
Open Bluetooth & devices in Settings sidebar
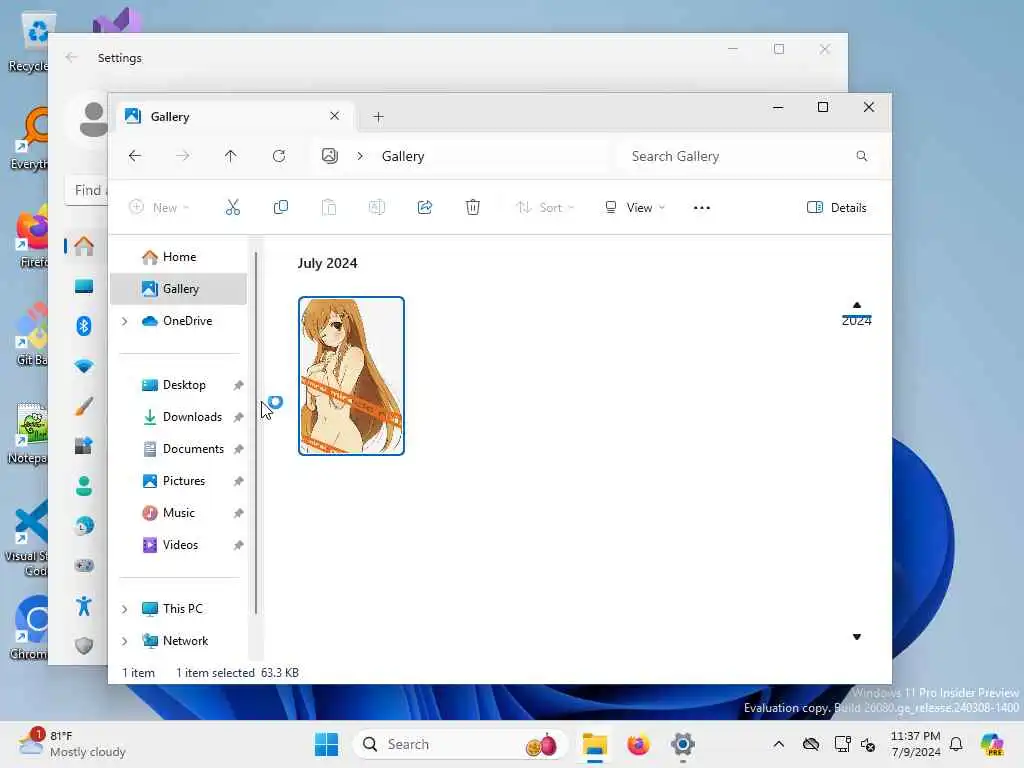pyautogui.click(x=84, y=326)
